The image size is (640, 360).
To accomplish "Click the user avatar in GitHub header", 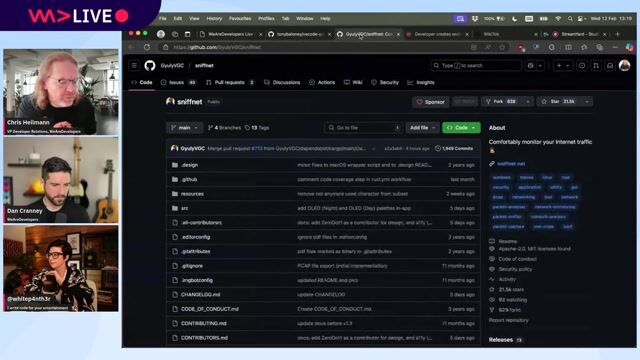I will coord(624,65).
